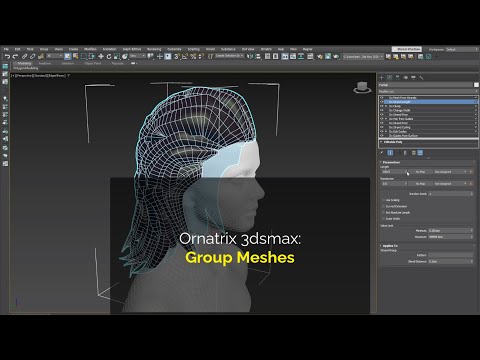
Task: Click the ViewCube hat in viewport
Action: tap(362, 87)
